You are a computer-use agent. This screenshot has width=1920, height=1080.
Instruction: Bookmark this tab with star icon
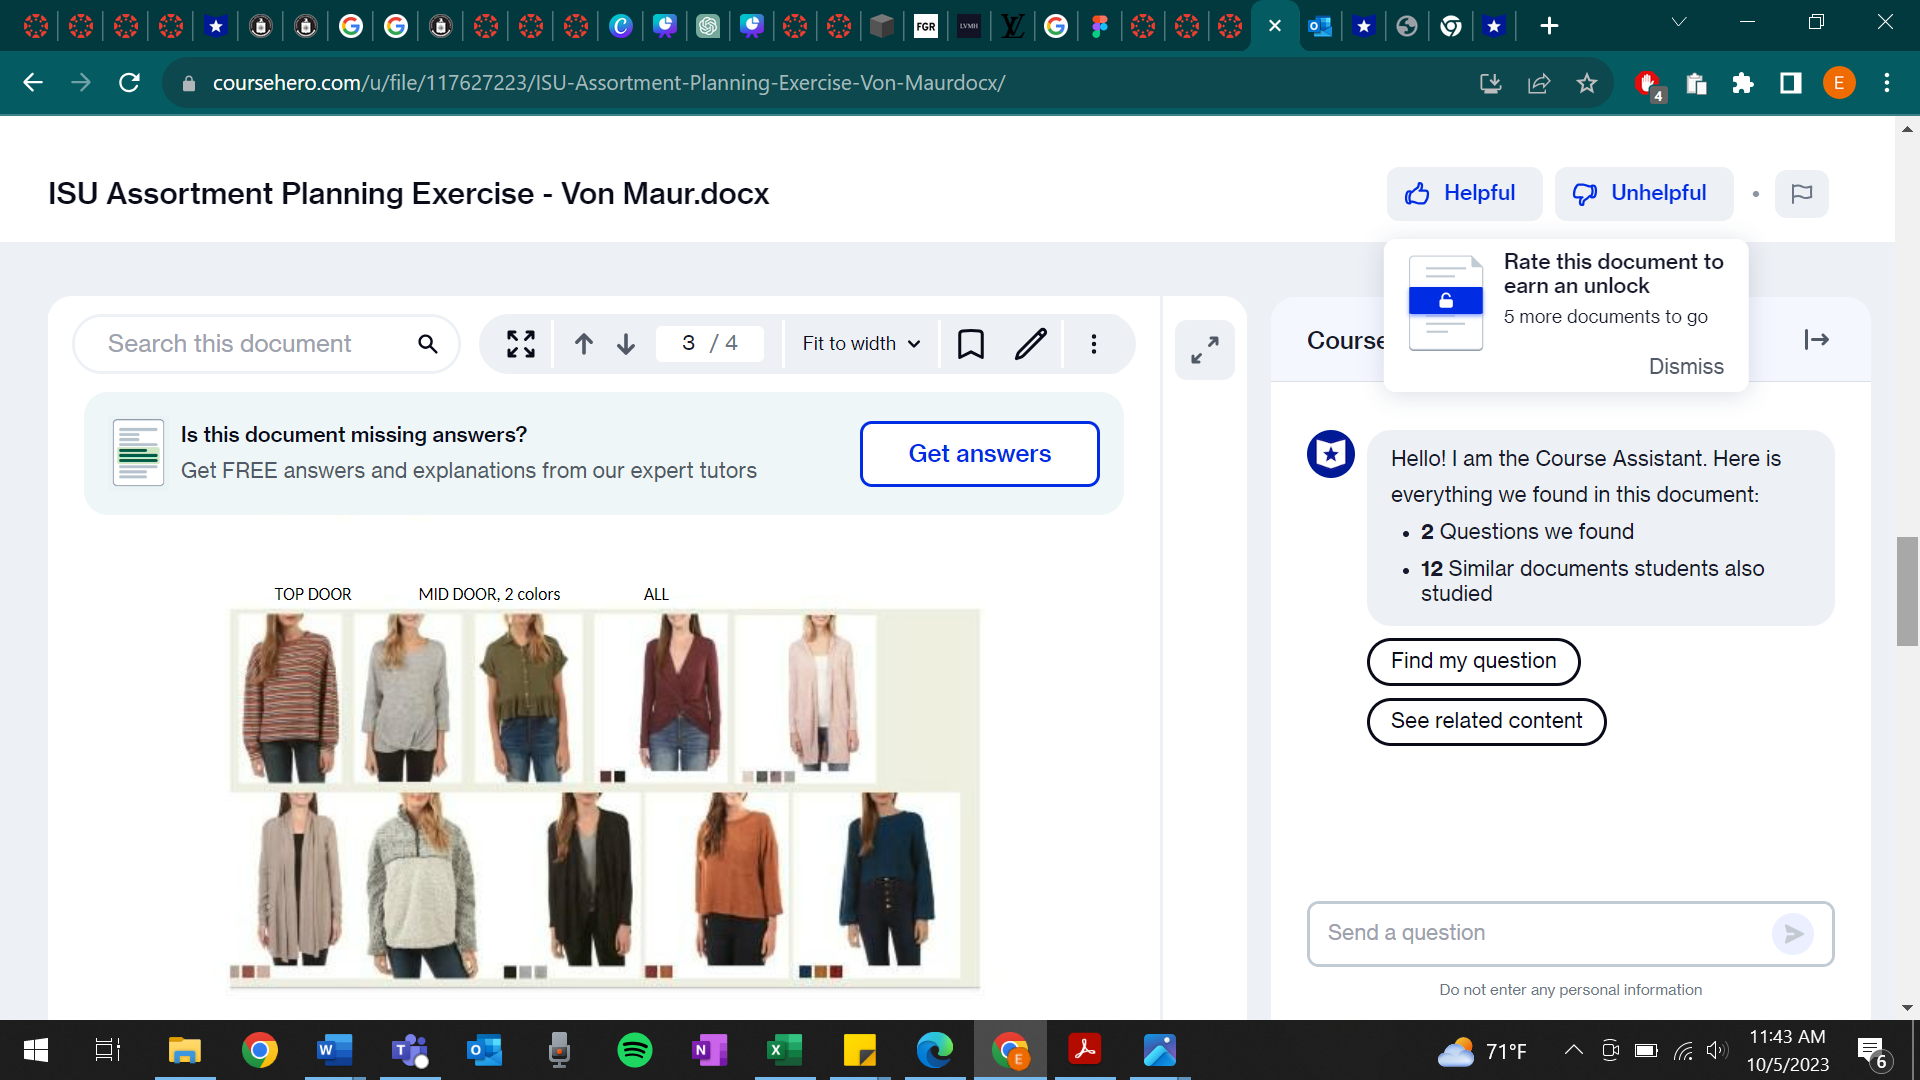pos(1587,83)
